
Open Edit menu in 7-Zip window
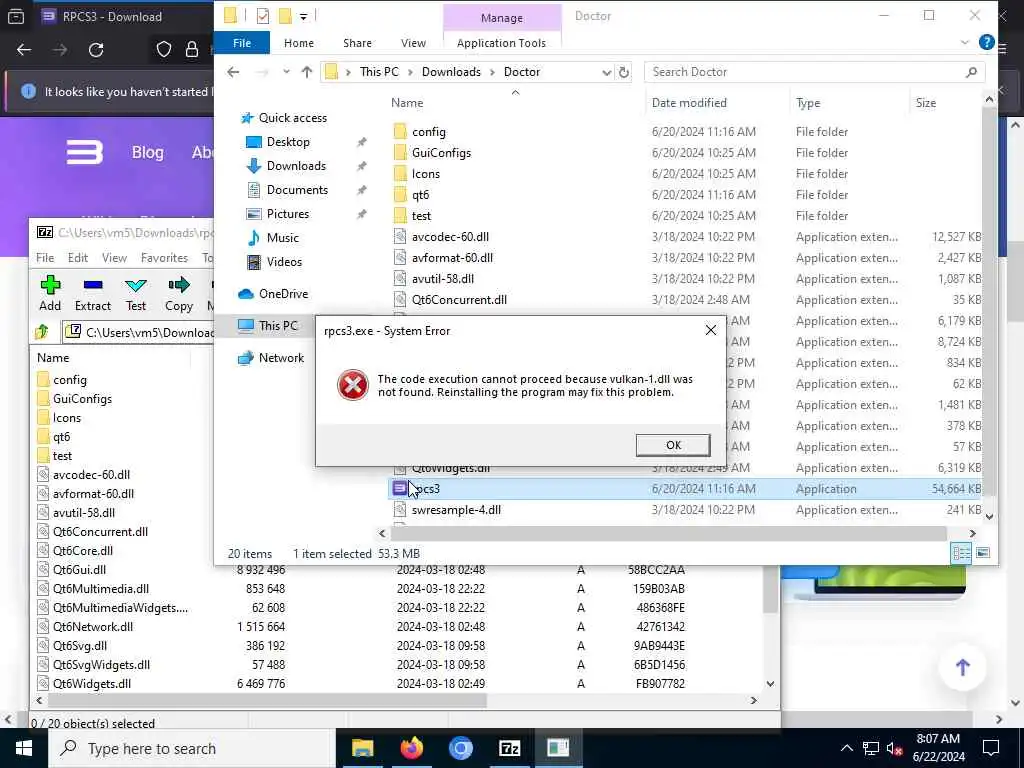(x=78, y=257)
